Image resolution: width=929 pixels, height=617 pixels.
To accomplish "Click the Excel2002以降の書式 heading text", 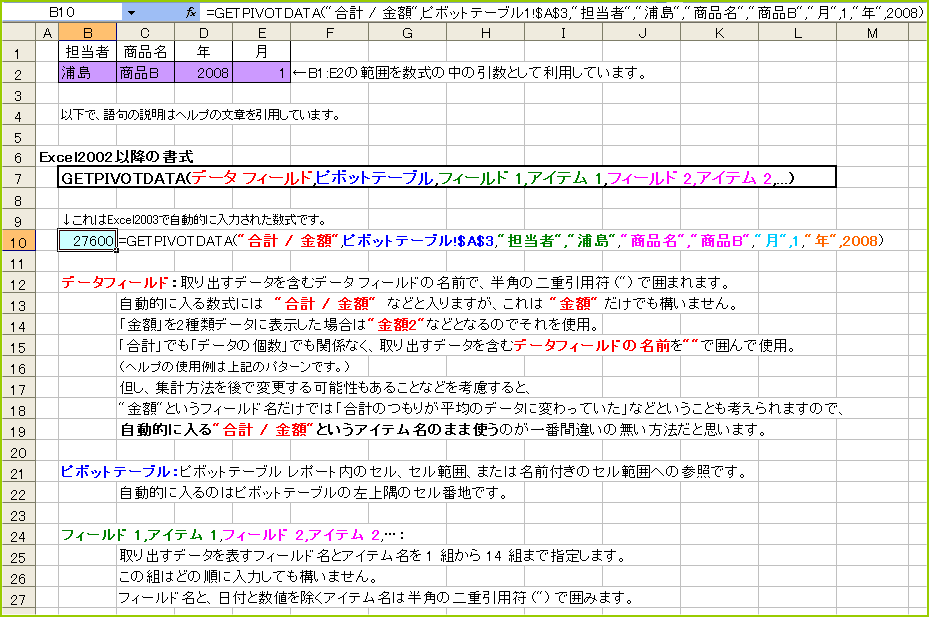I will pyautogui.click(x=123, y=157).
